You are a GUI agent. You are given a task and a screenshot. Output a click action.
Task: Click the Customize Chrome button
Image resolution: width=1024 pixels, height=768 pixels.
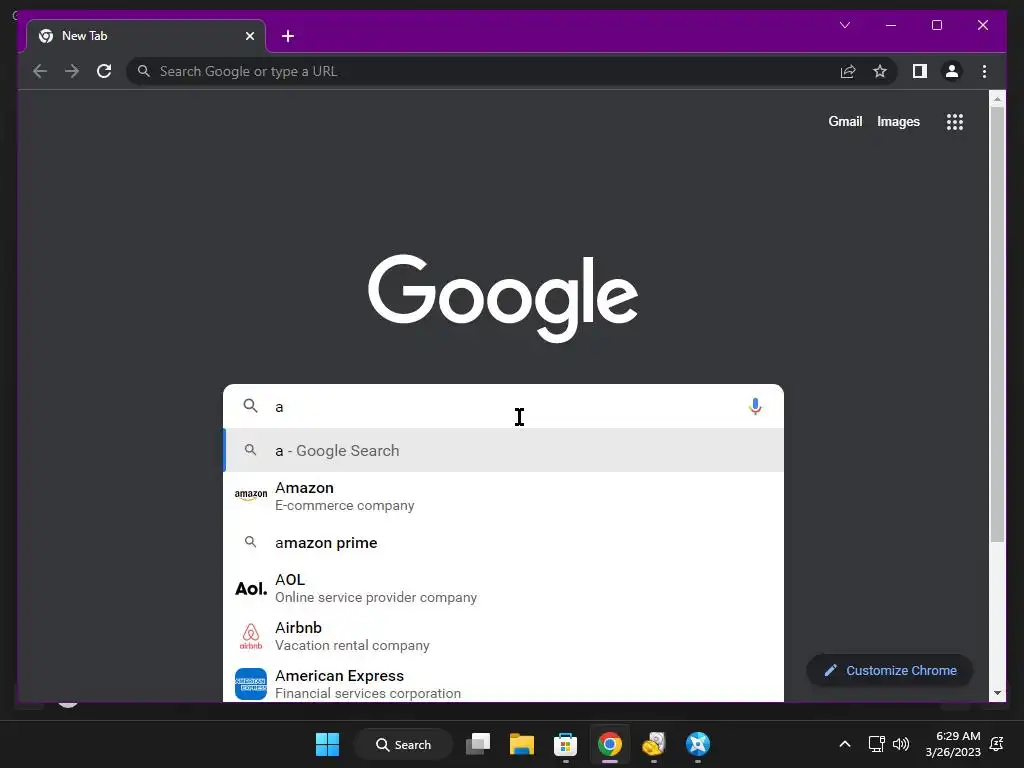click(889, 671)
